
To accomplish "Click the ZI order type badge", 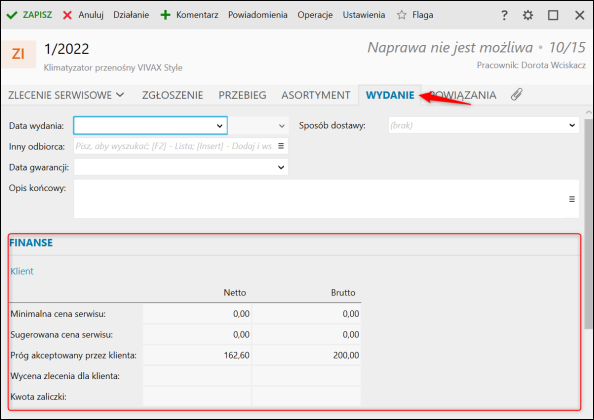I will tap(18, 54).
